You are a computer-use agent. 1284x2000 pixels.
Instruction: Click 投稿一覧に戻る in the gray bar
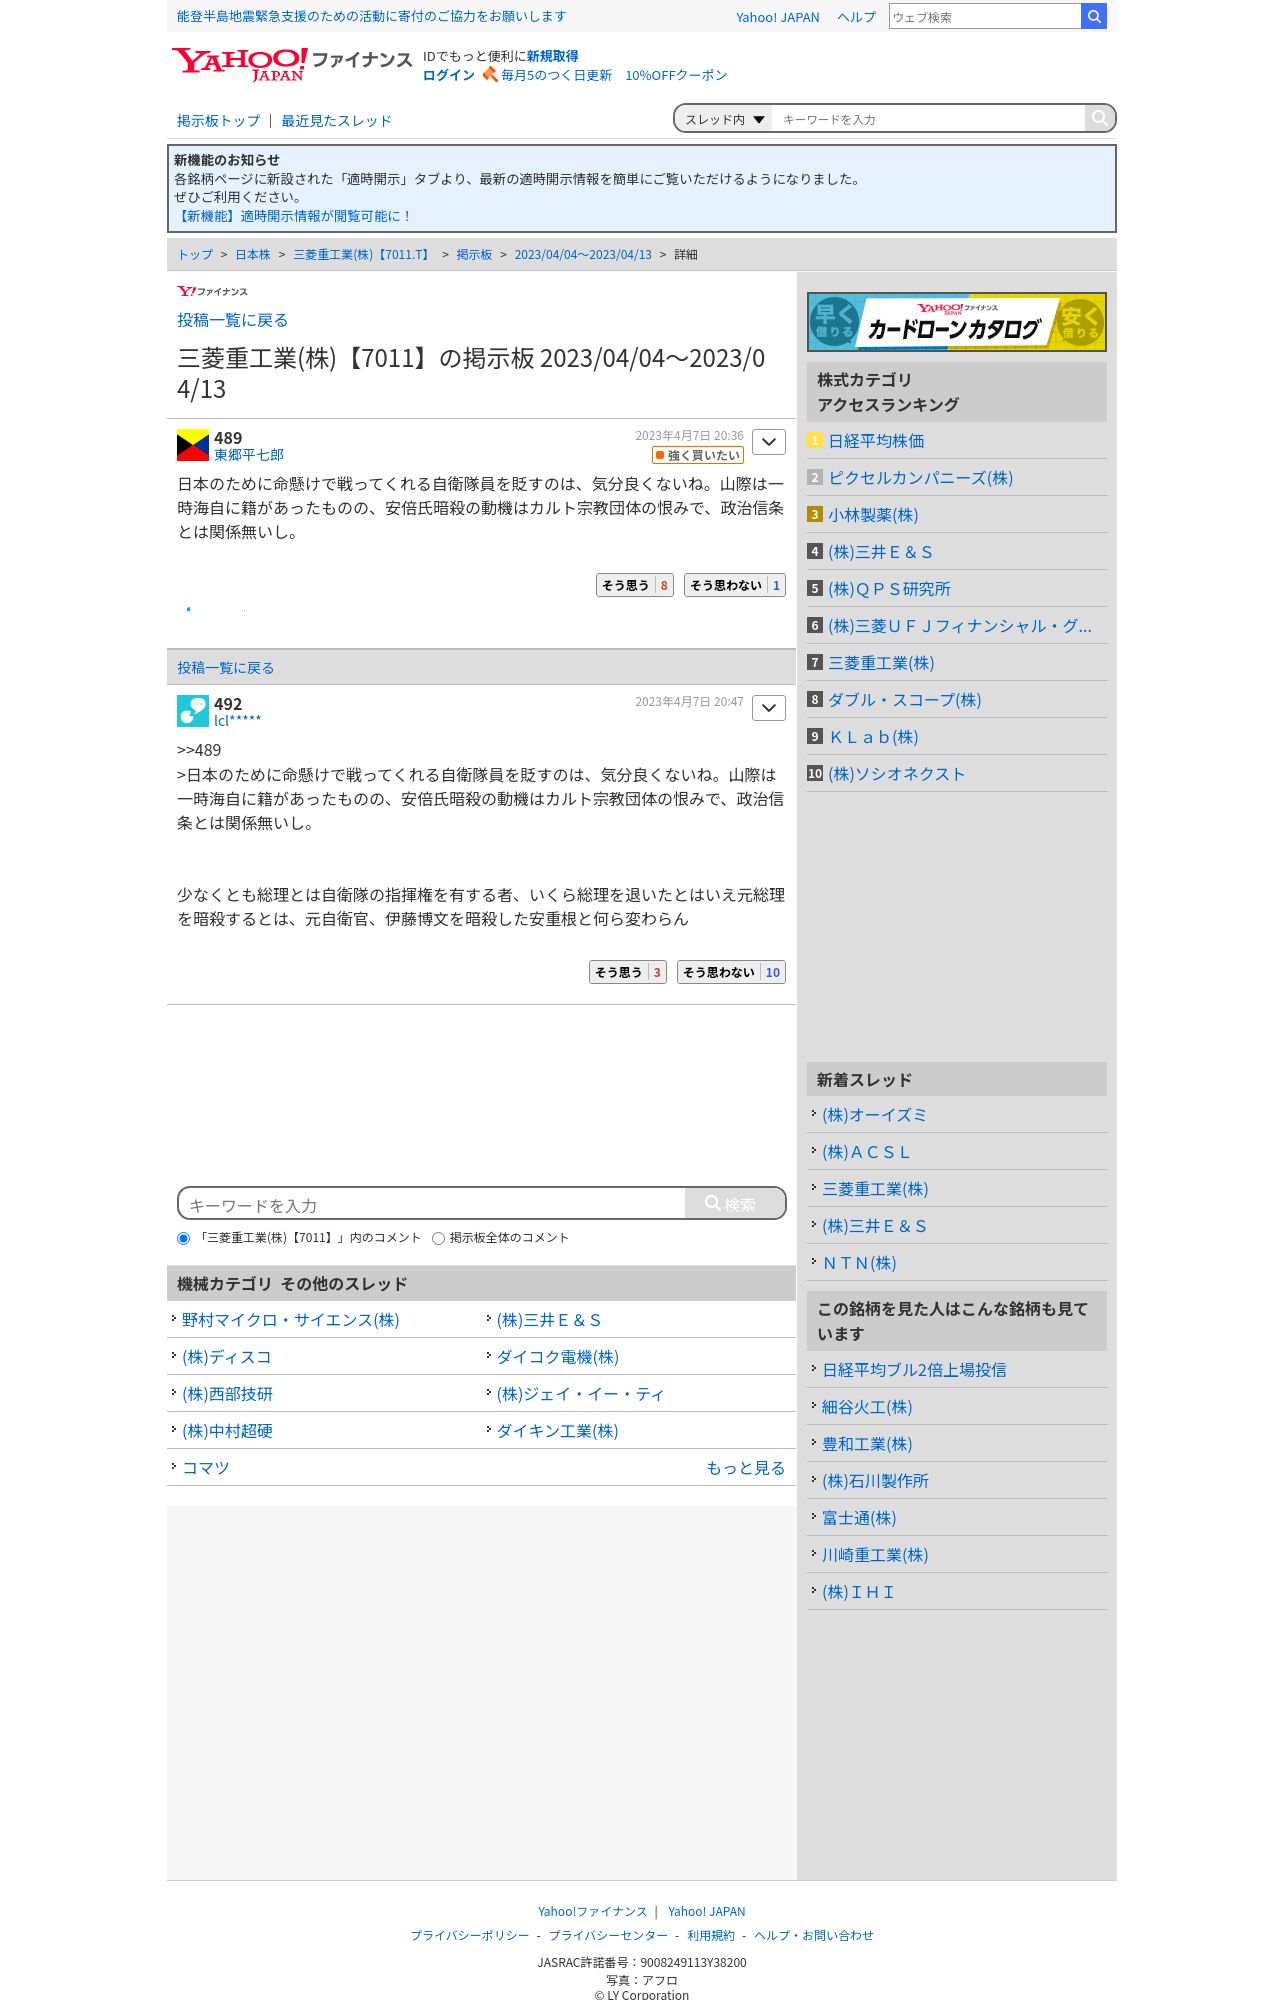[x=225, y=668]
